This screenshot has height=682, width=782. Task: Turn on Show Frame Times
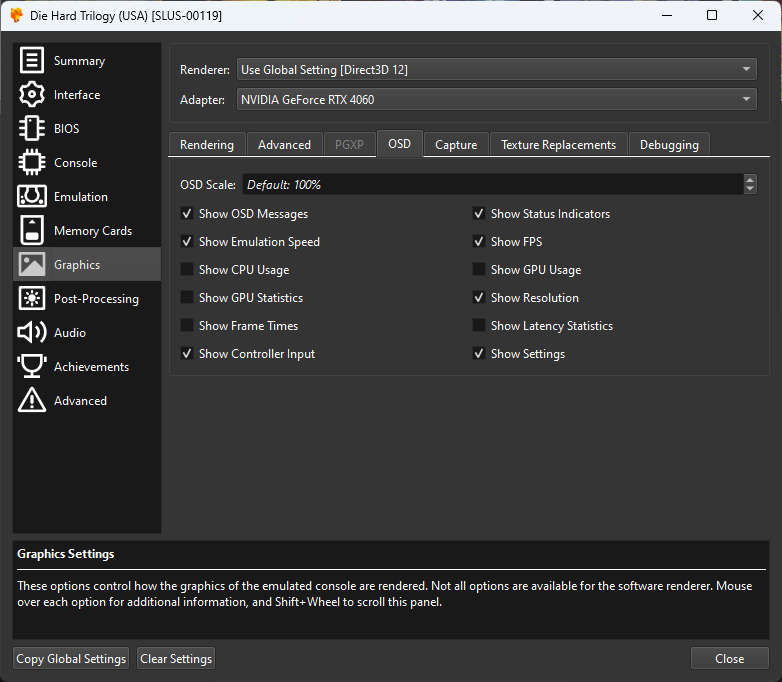tap(187, 325)
